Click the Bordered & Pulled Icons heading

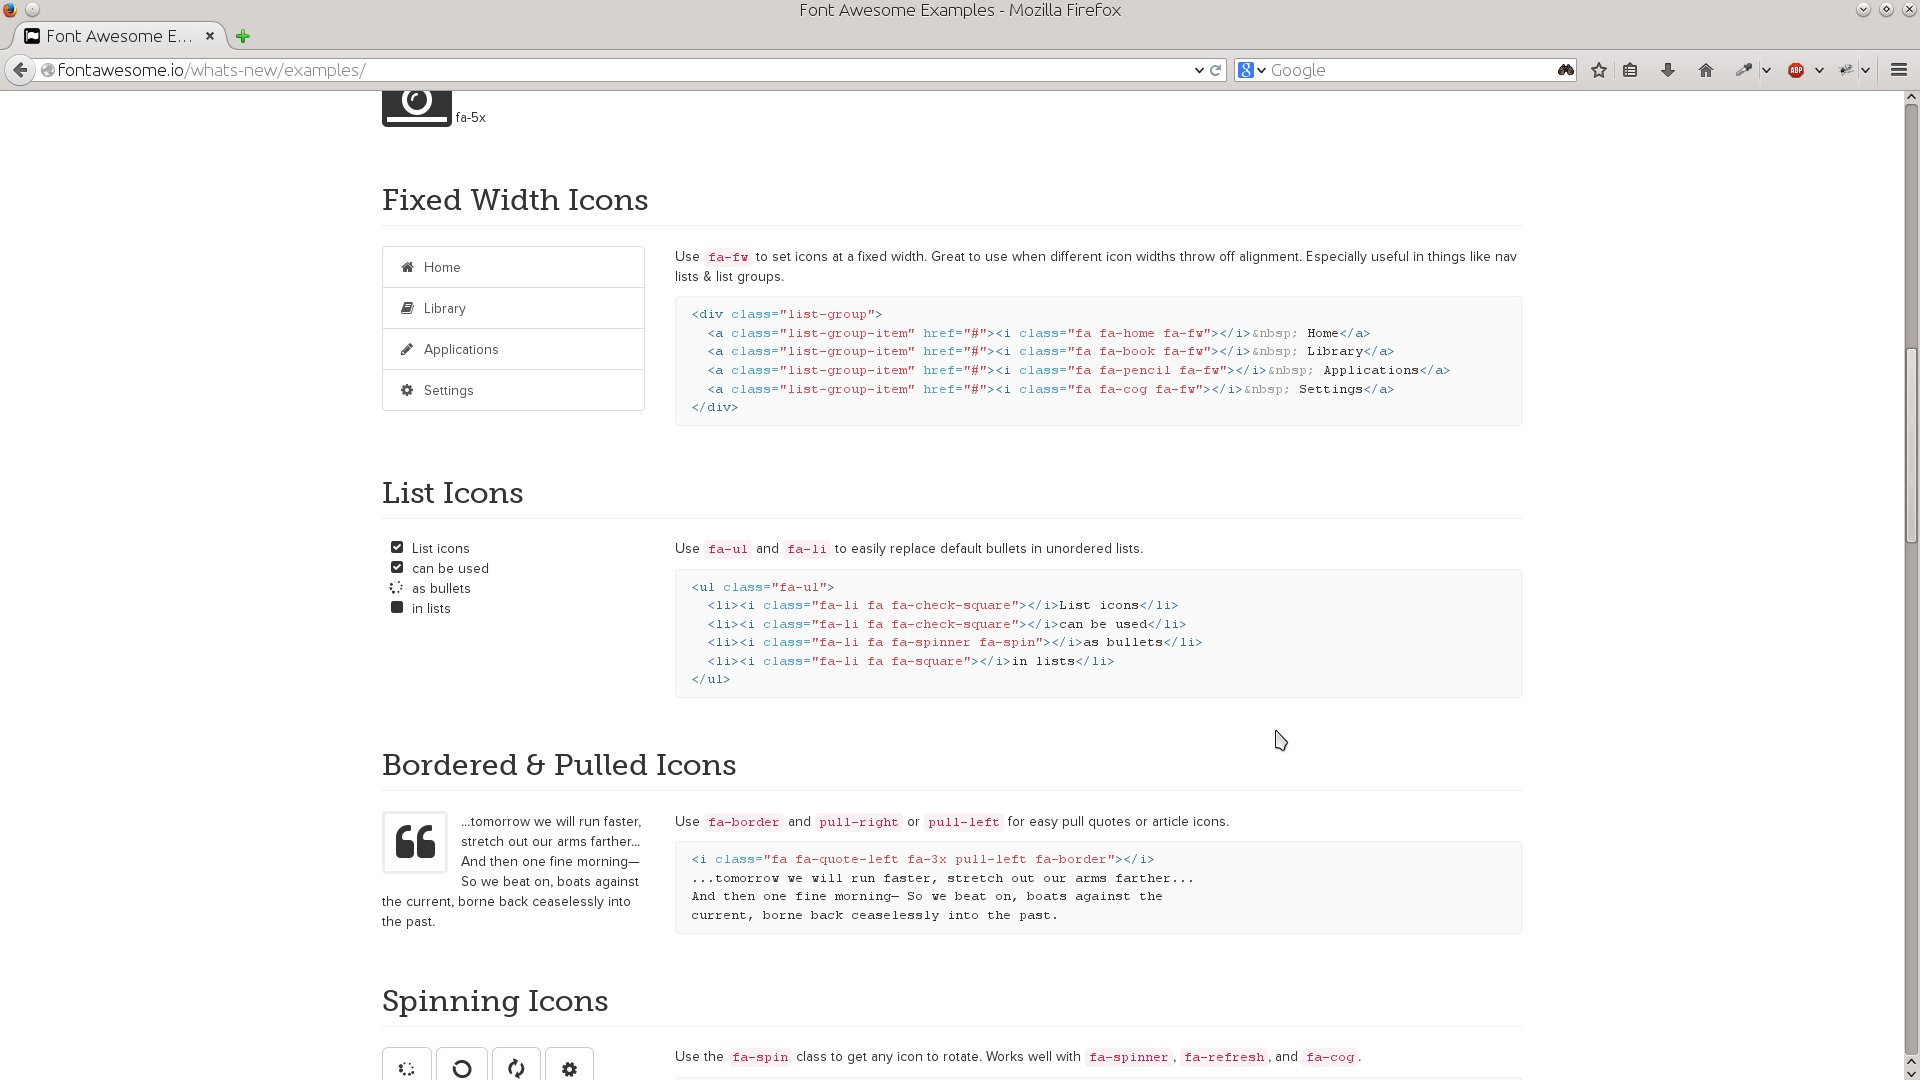tap(559, 765)
